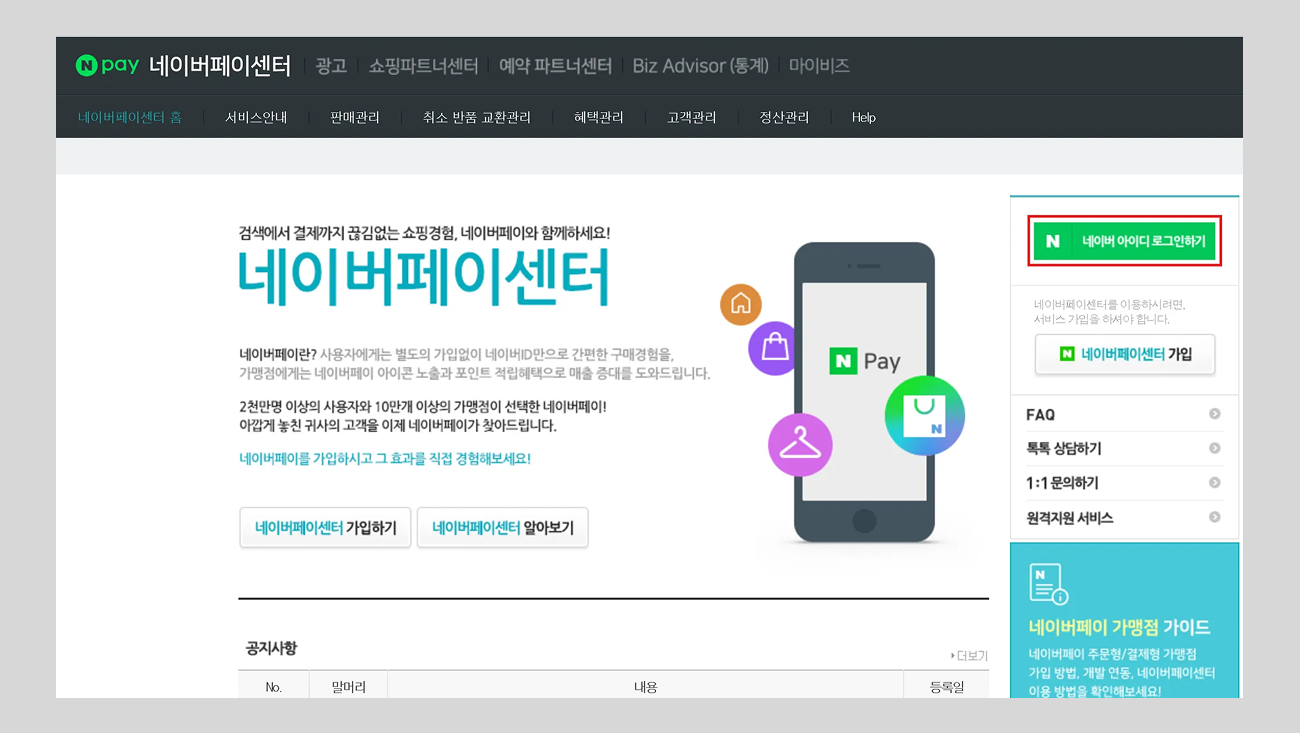Viewport: 1300px width, 733px height.
Task: Click the document icon in merchant guide banner
Action: [x=1049, y=584]
